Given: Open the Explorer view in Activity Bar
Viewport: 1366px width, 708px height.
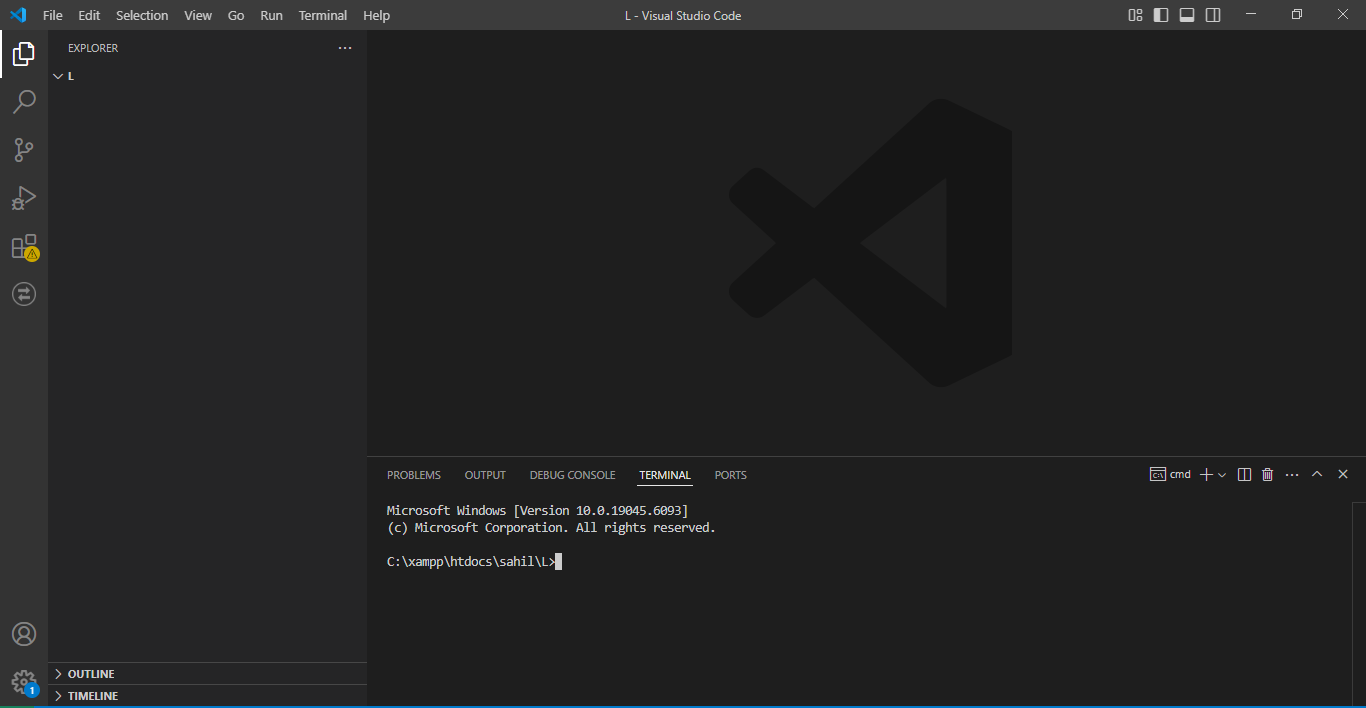Looking at the screenshot, I should (x=24, y=54).
